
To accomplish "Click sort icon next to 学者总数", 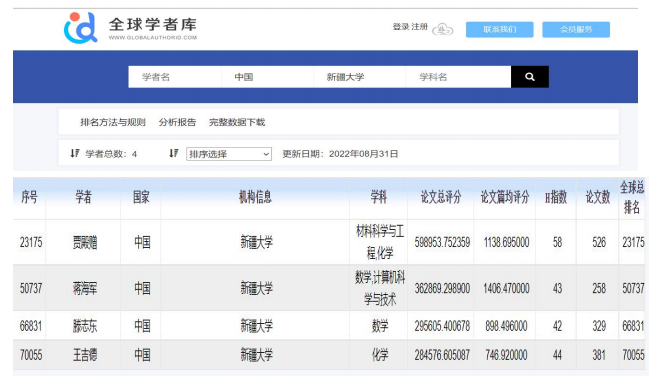I will [75, 153].
